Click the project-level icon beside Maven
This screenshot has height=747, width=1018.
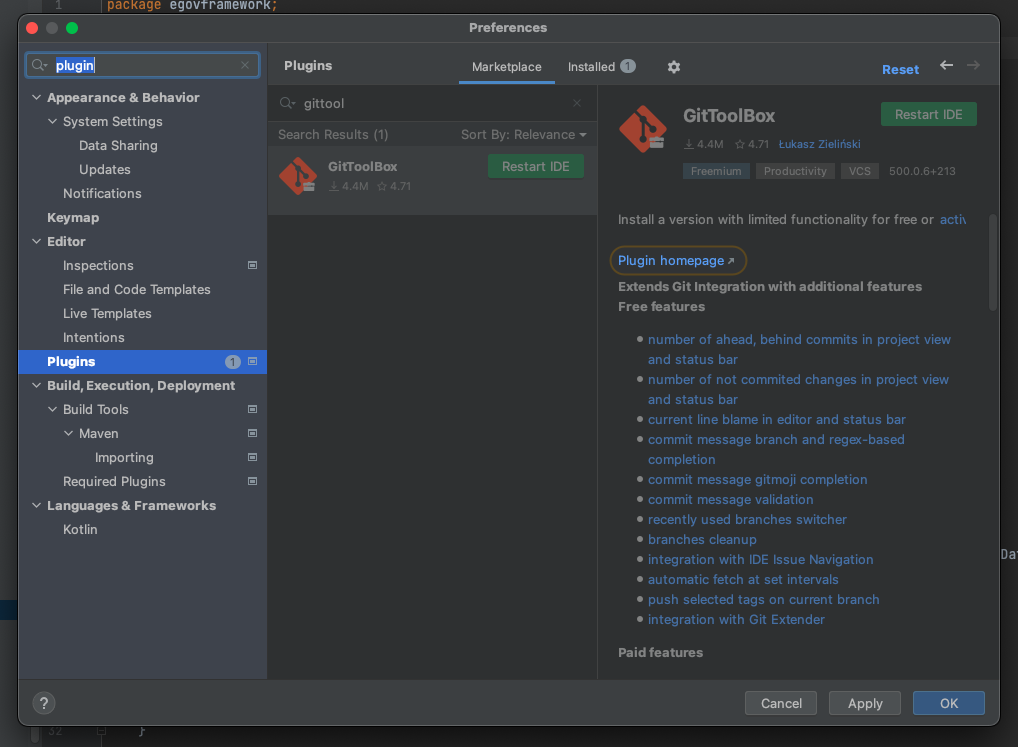point(253,434)
